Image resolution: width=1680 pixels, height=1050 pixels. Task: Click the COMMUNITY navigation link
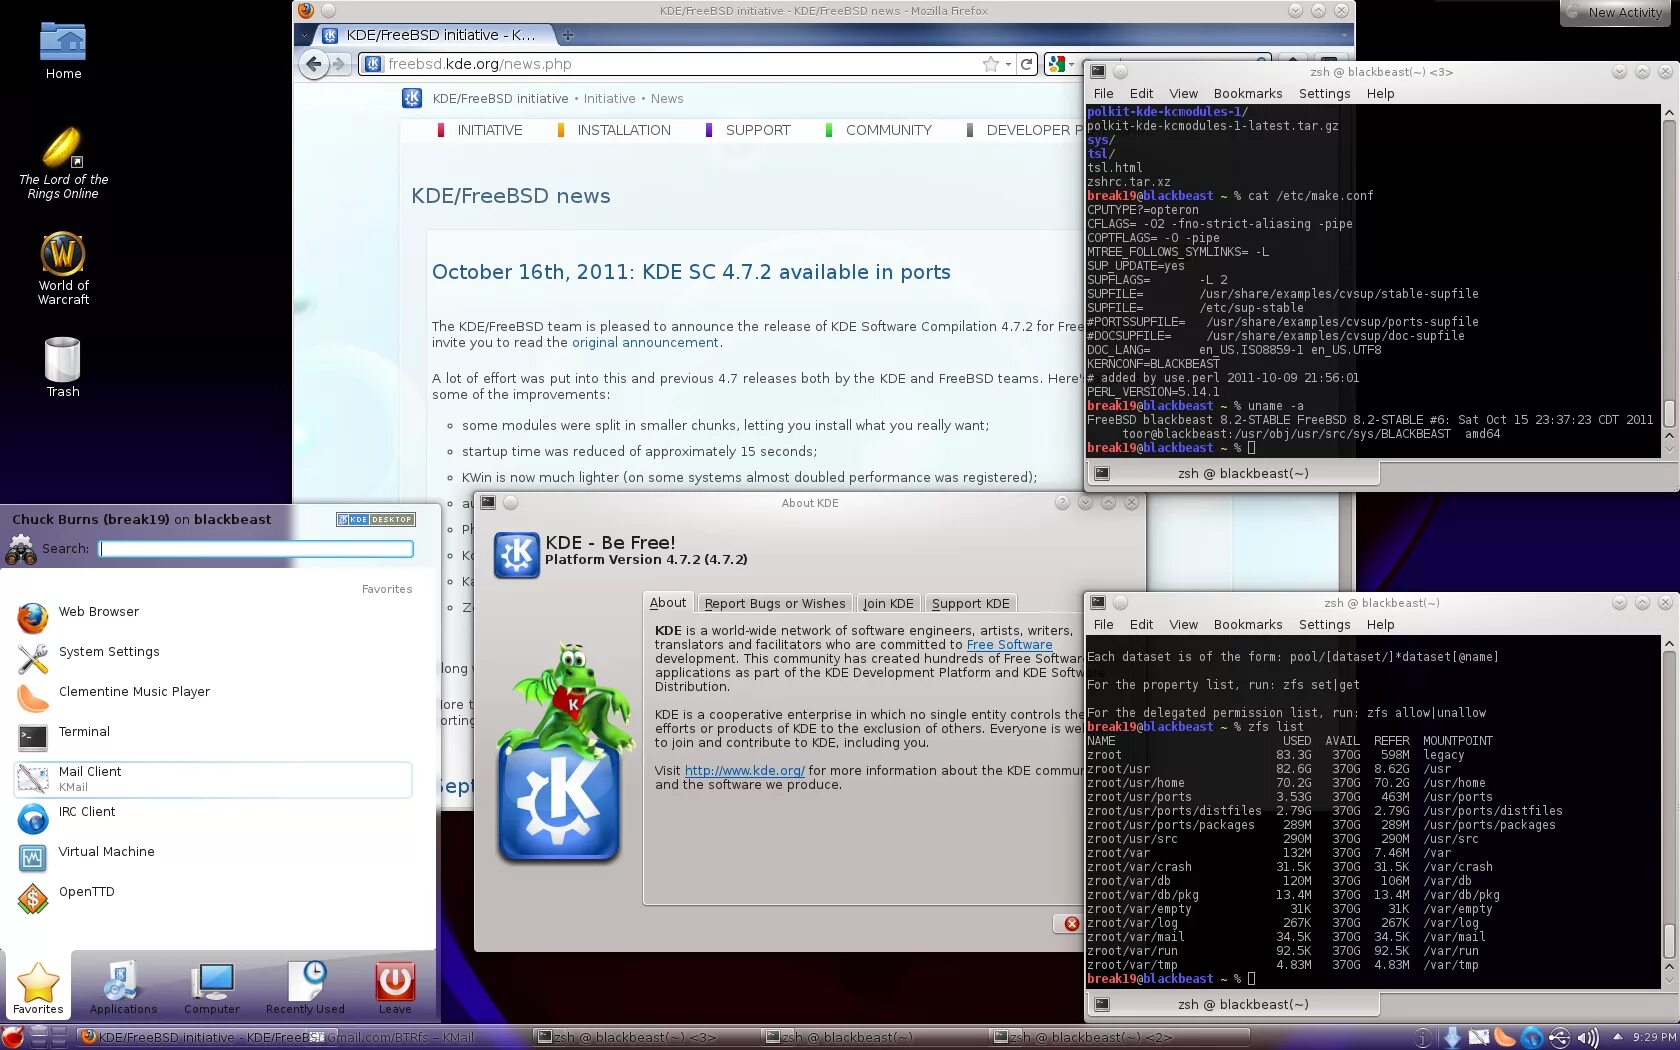[888, 130]
